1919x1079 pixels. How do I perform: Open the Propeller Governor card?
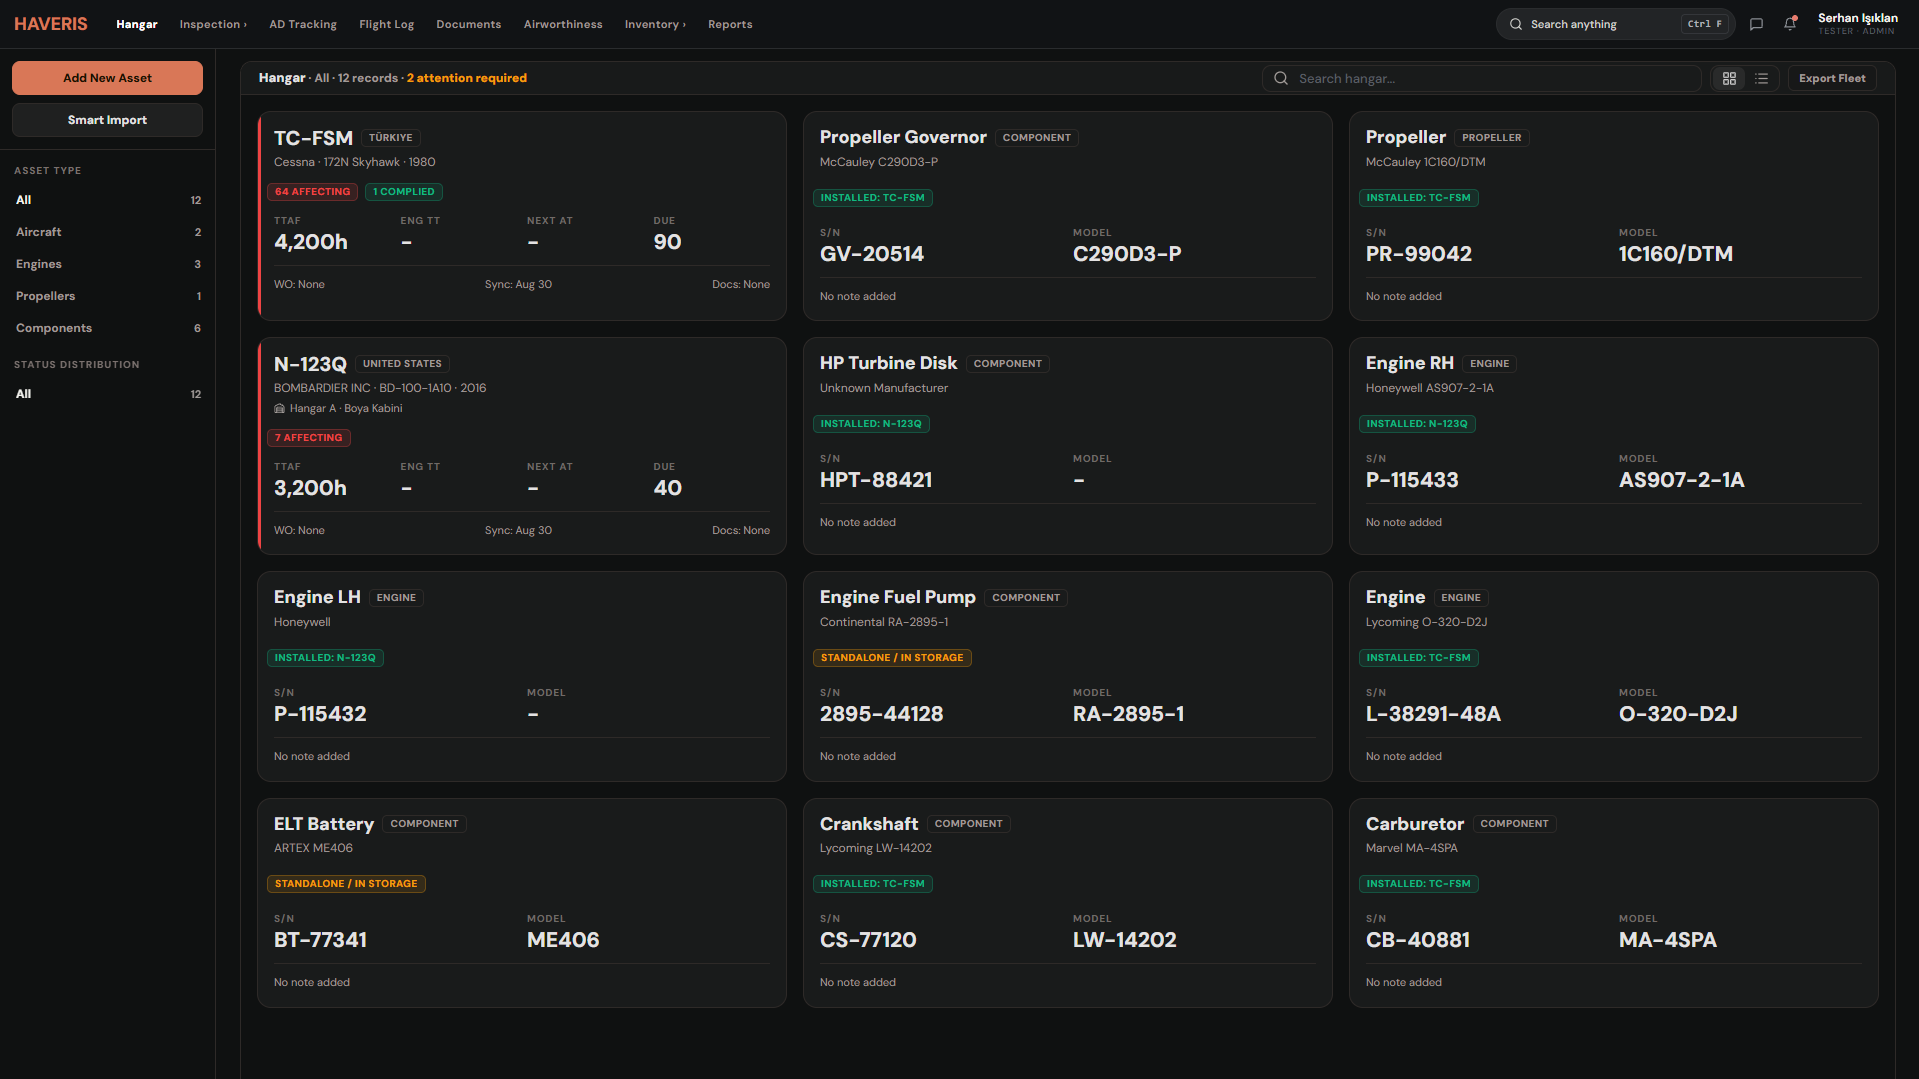click(x=1068, y=216)
